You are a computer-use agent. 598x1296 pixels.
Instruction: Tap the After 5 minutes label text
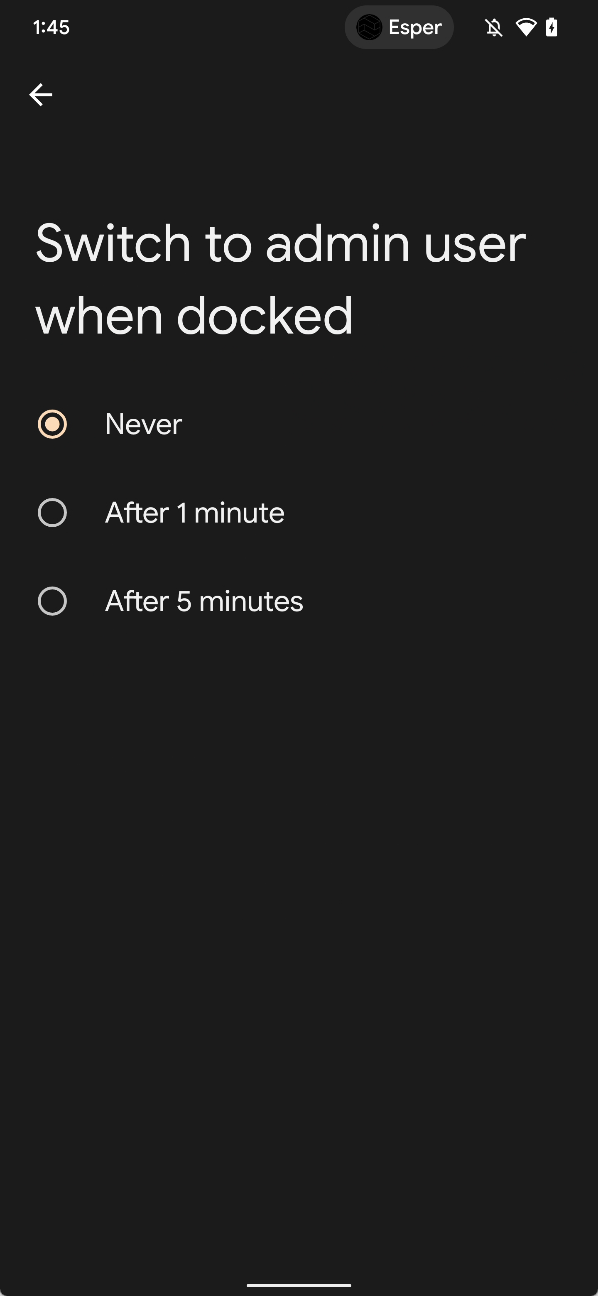[203, 601]
